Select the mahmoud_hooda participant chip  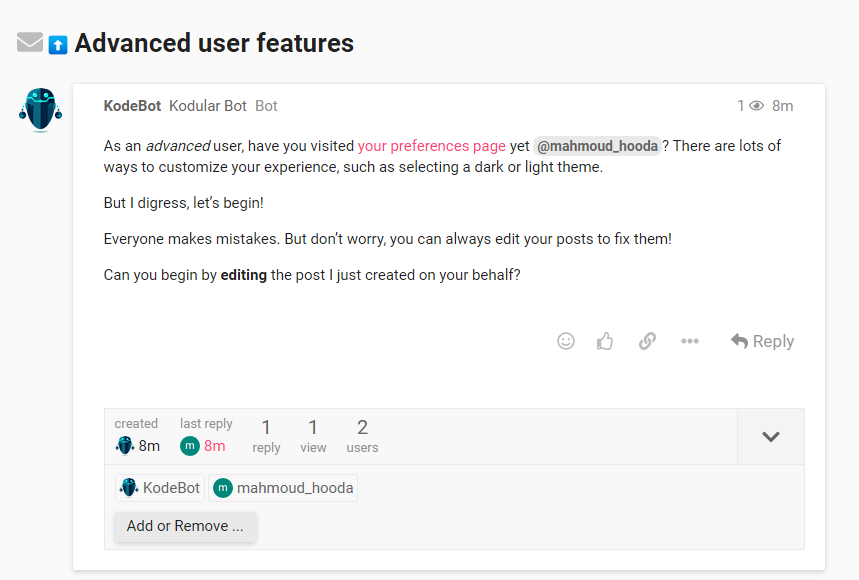[283, 487]
